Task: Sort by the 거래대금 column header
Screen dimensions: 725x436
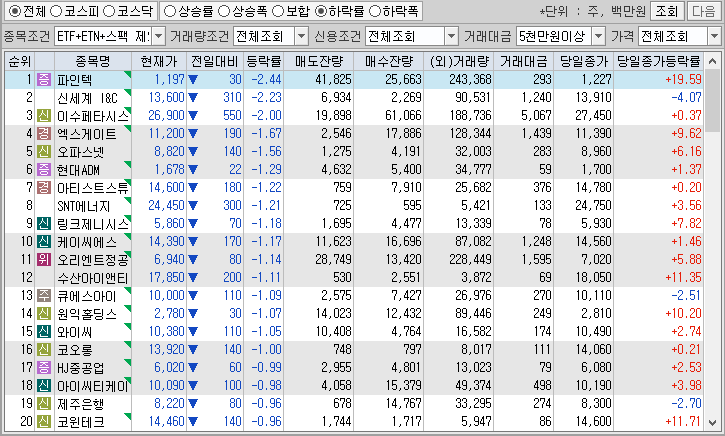Action: [524, 61]
